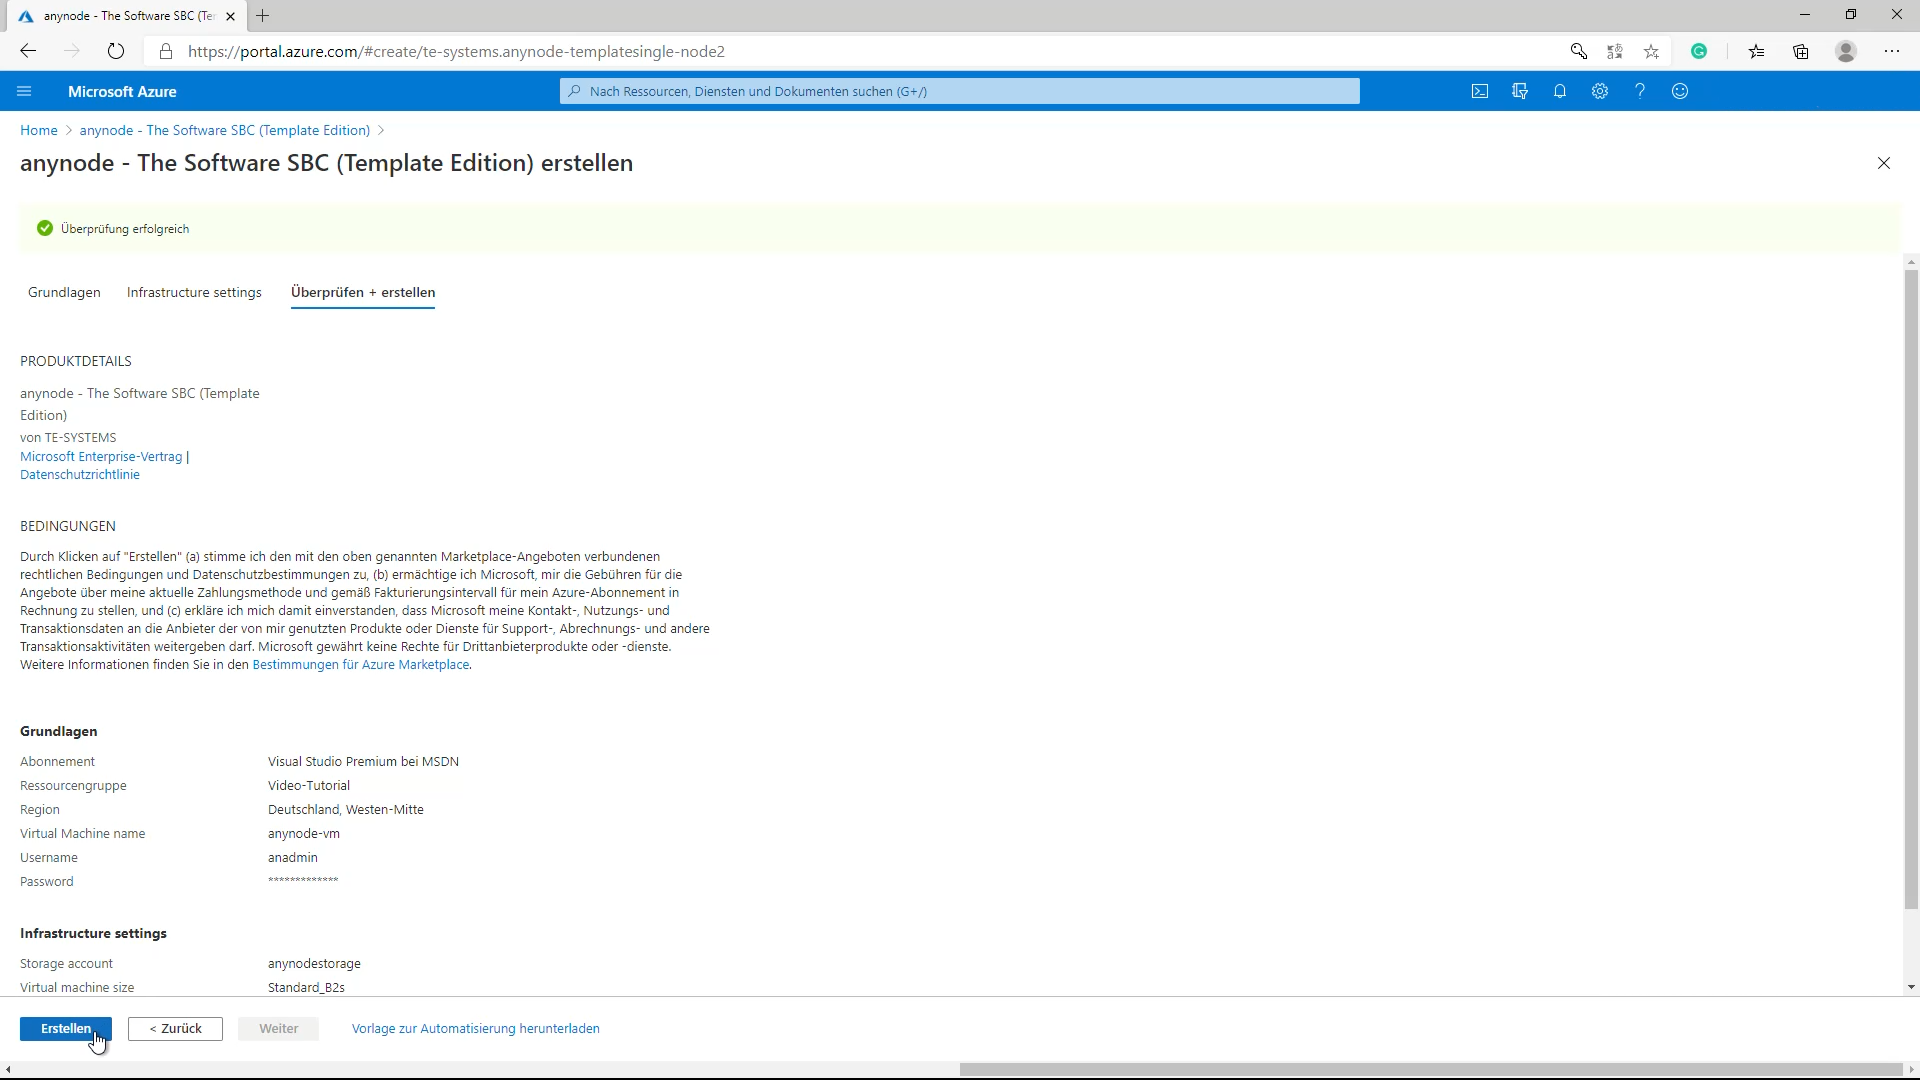Open Microsoft Enterprise-Vertrag link
Screen dimensions: 1920x1080
(101, 457)
